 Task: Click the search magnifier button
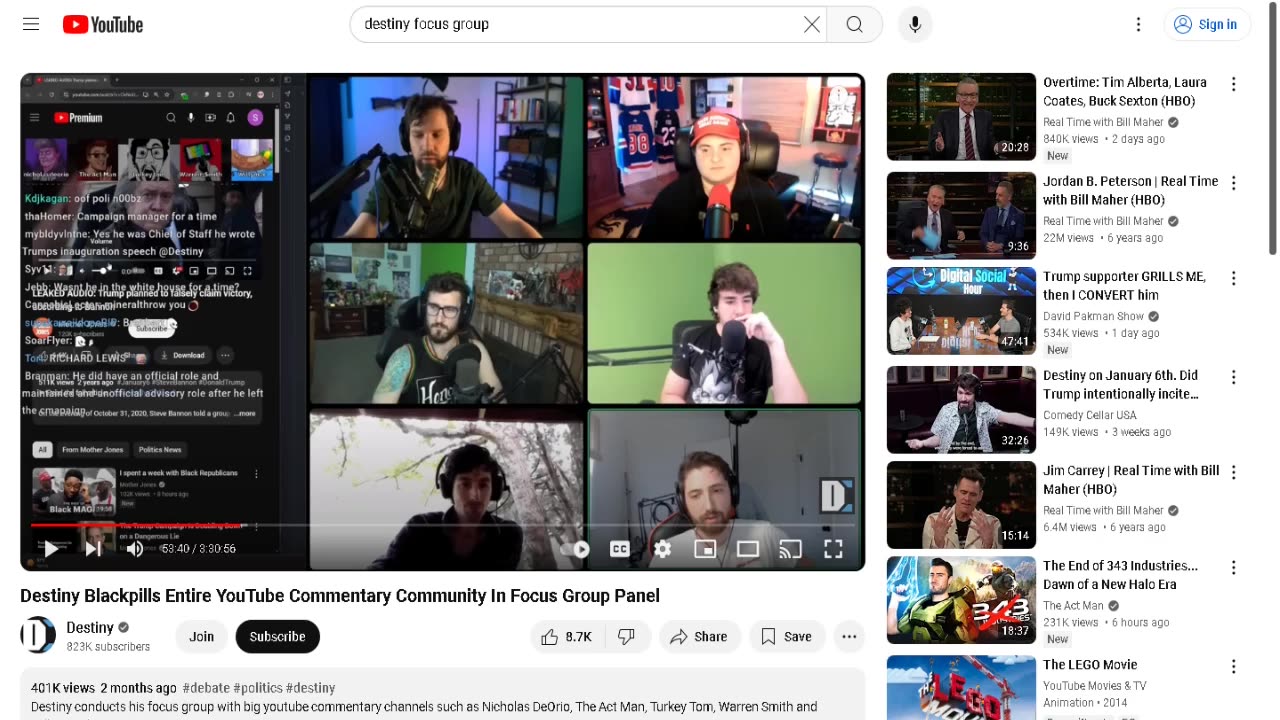tap(855, 24)
